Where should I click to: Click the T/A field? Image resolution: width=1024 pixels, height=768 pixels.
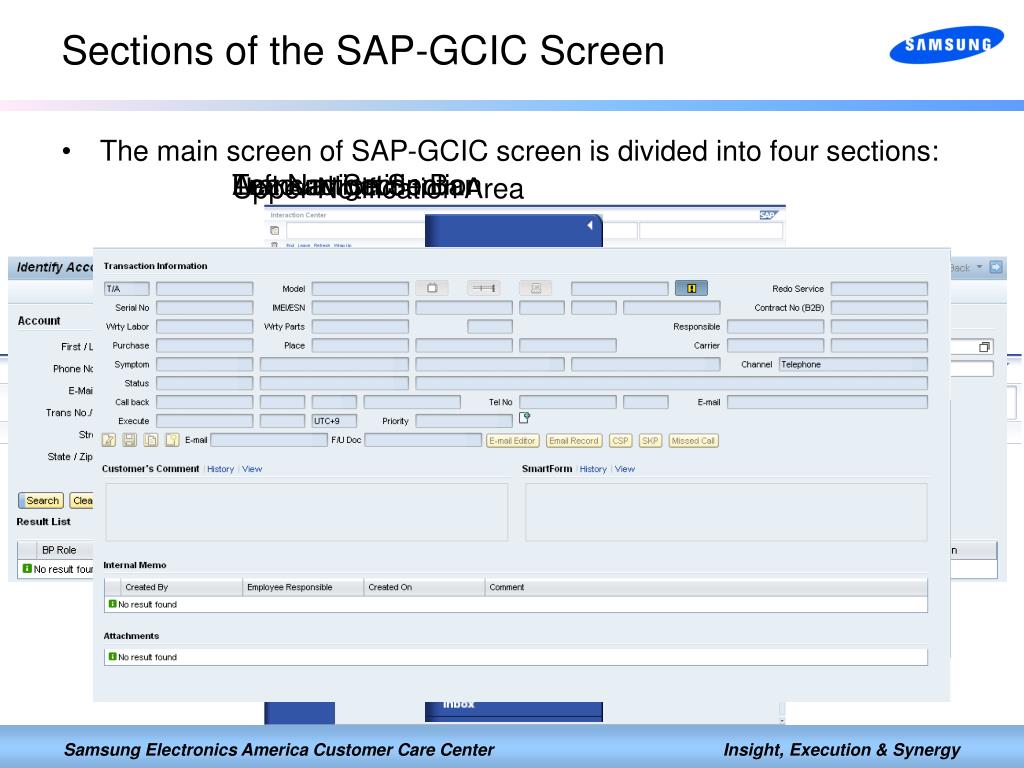pyautogui.click(x=127, y=289)
